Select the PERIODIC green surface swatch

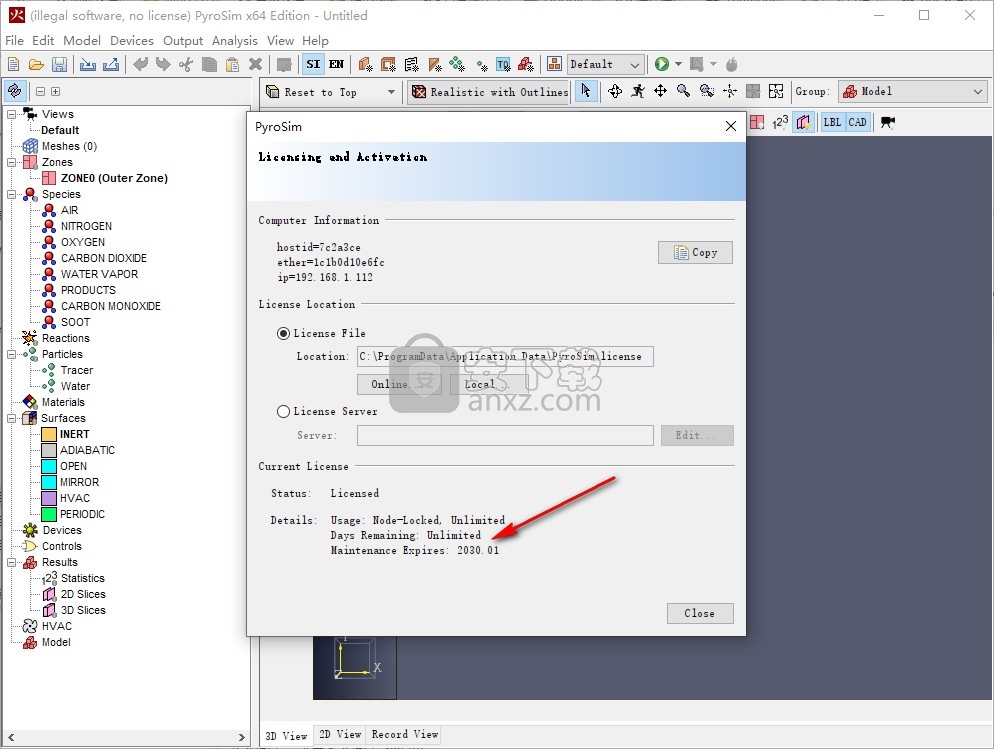(x=49, y=514)
